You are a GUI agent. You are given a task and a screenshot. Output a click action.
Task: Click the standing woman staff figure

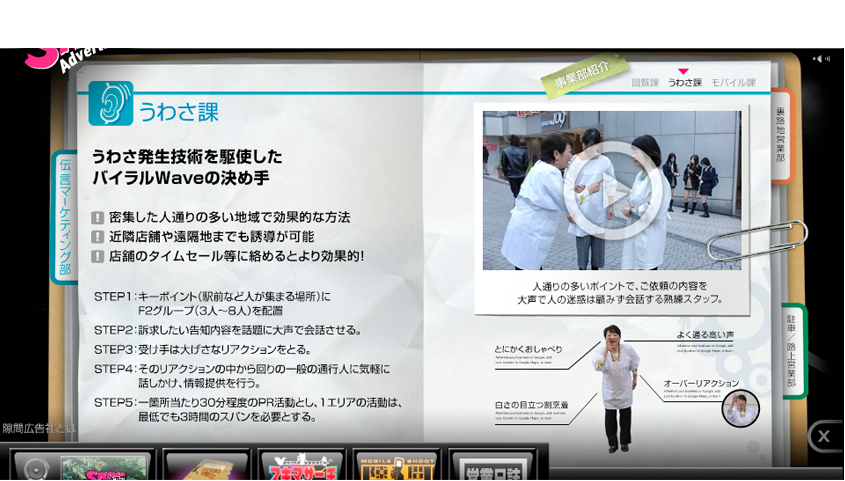coord(617,388)
